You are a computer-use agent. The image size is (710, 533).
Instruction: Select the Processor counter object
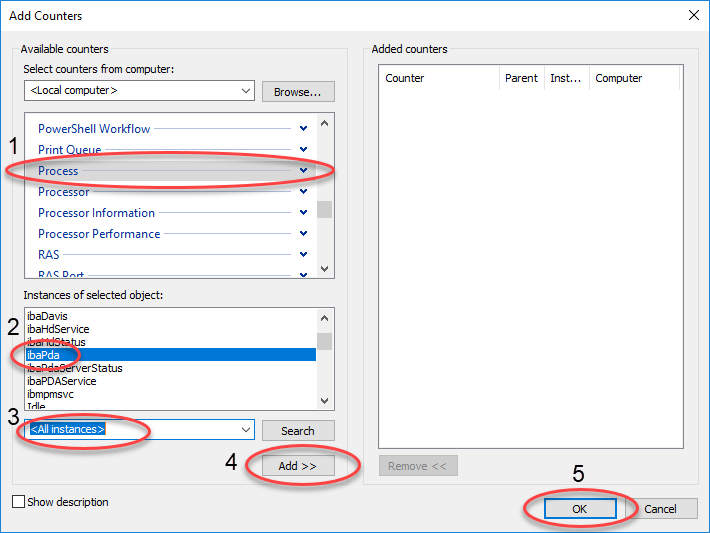pyautogui.click(x=64, y=192)
